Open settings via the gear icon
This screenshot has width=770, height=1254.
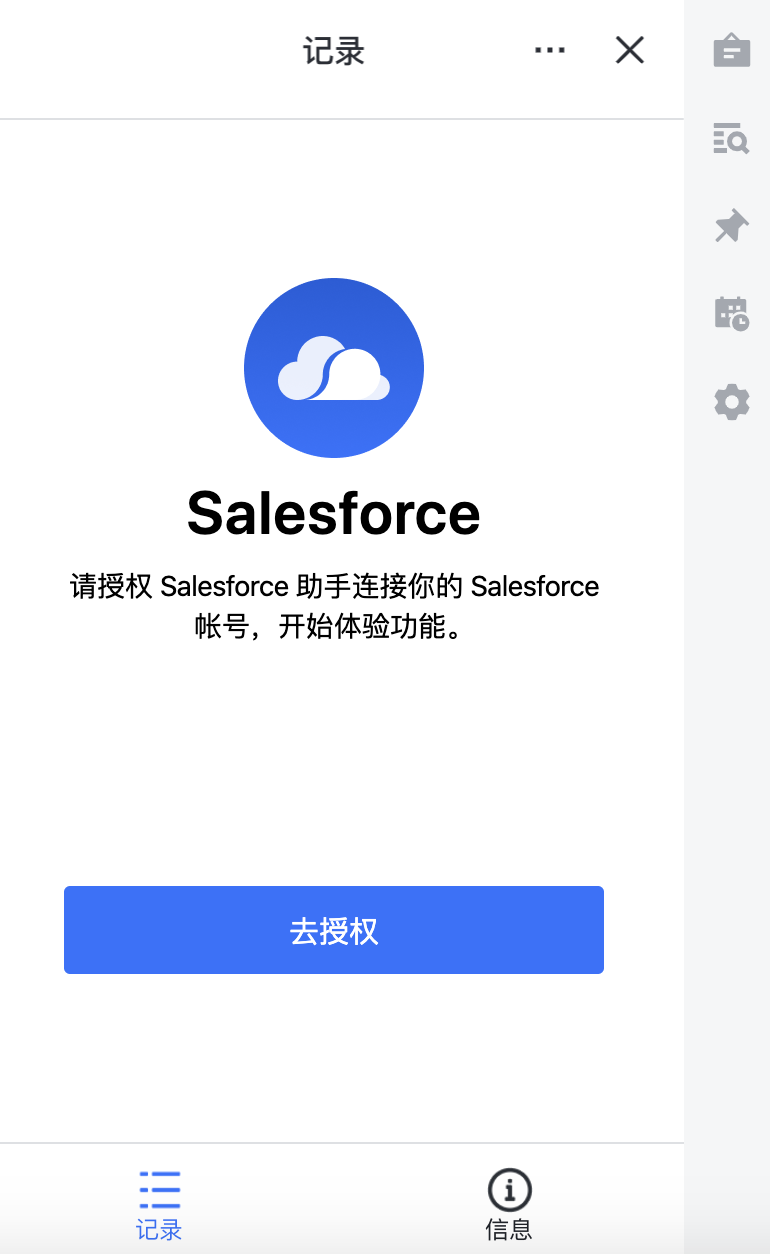click(731, 402)
